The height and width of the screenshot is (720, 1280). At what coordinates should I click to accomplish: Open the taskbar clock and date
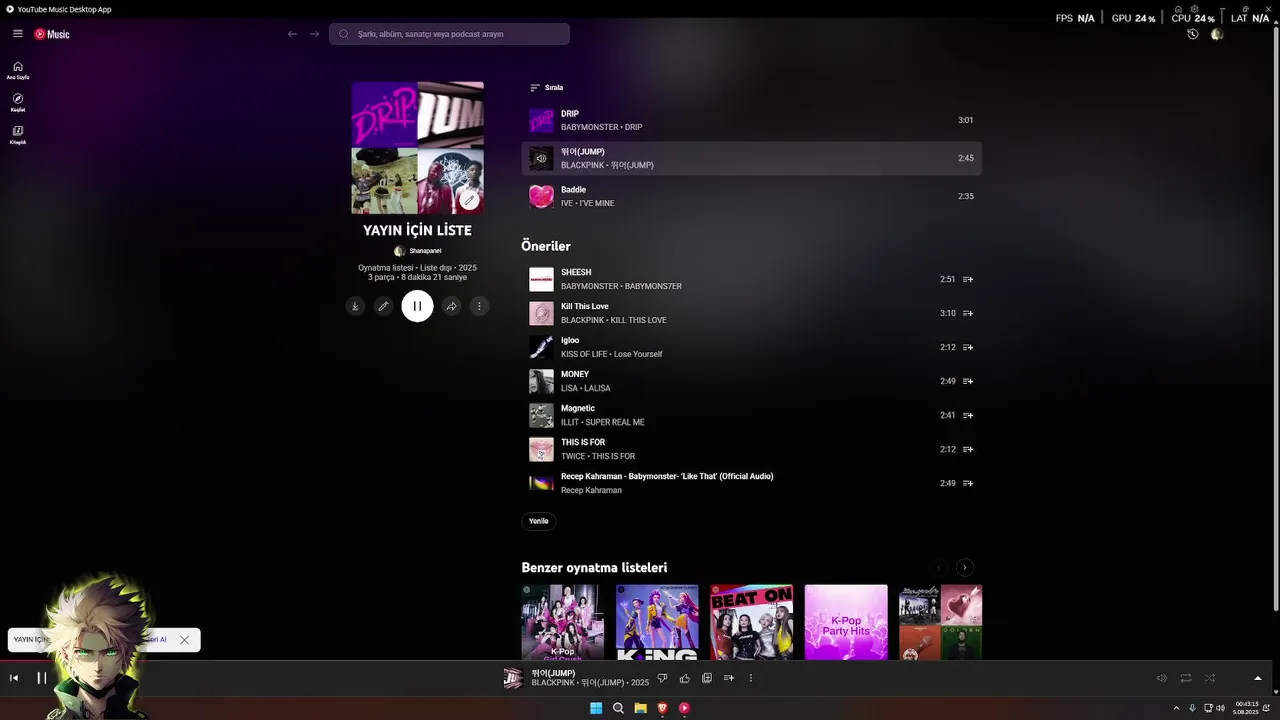1246,708
